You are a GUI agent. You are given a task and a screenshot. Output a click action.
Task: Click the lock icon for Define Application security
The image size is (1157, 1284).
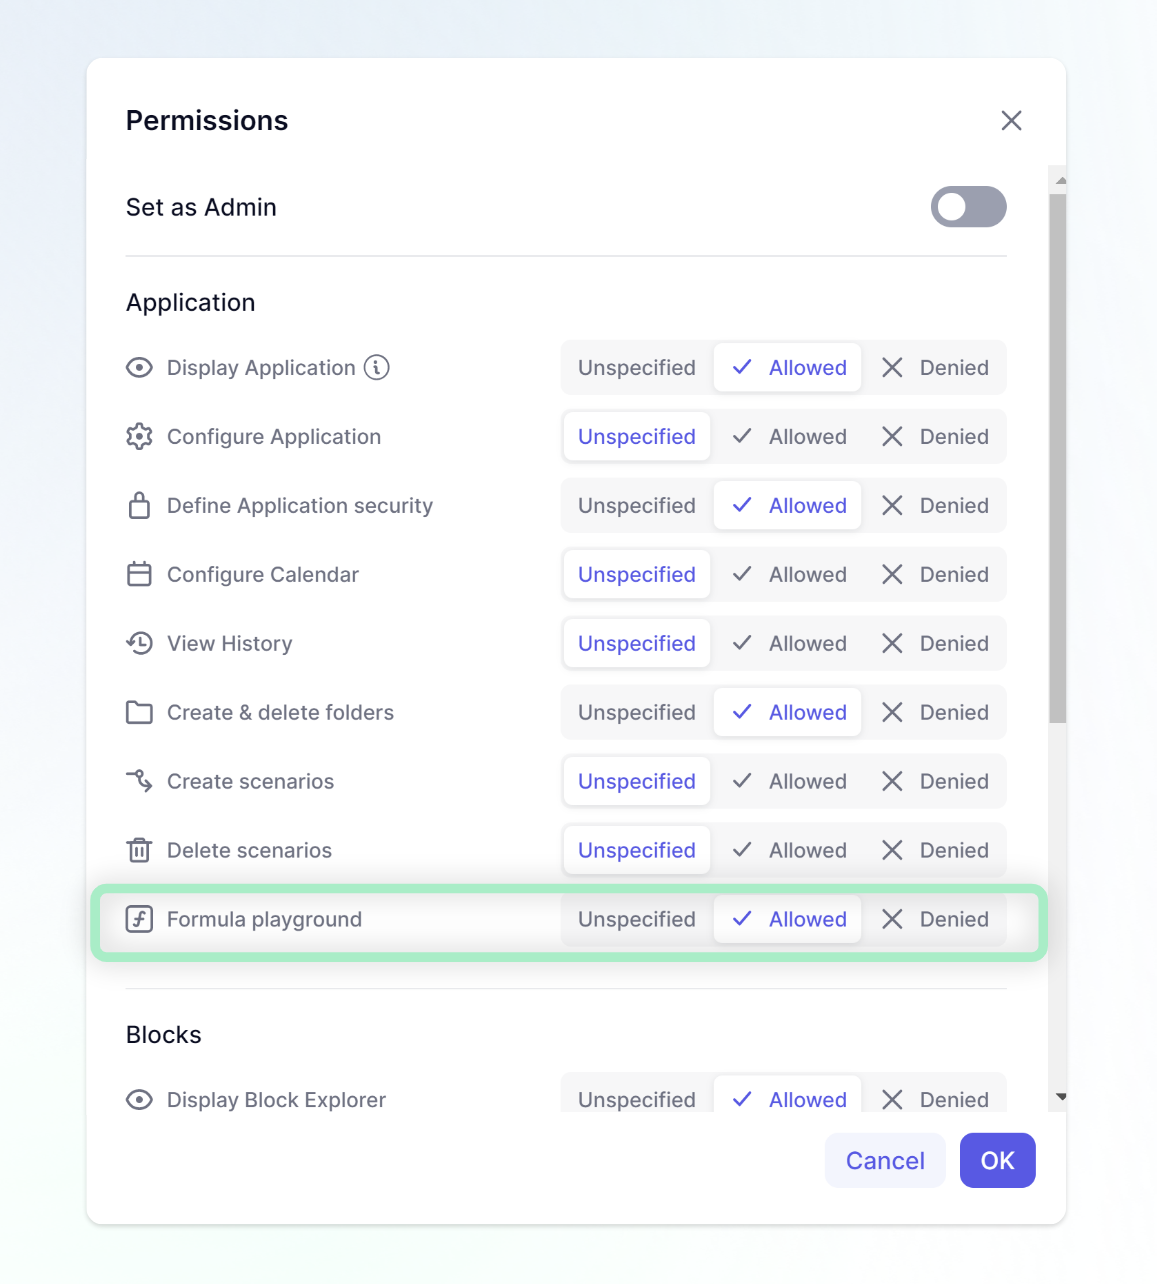[x=139, y=505]
